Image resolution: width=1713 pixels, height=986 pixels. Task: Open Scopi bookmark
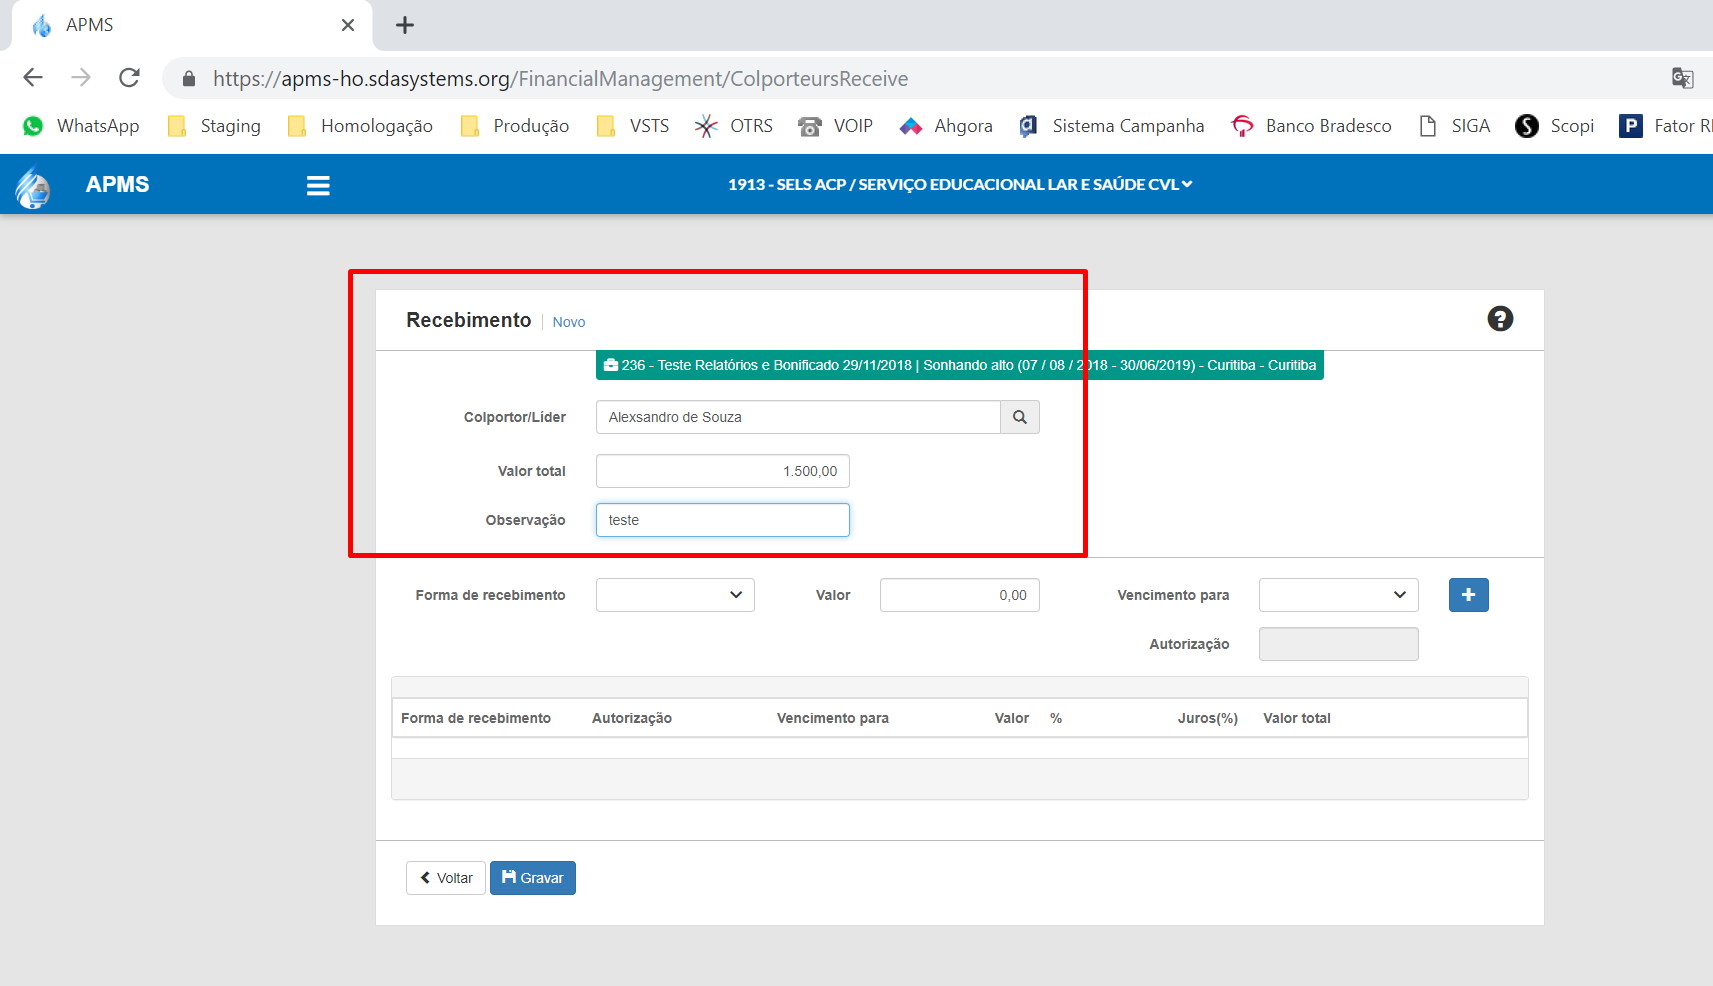tap(1554, 126)
